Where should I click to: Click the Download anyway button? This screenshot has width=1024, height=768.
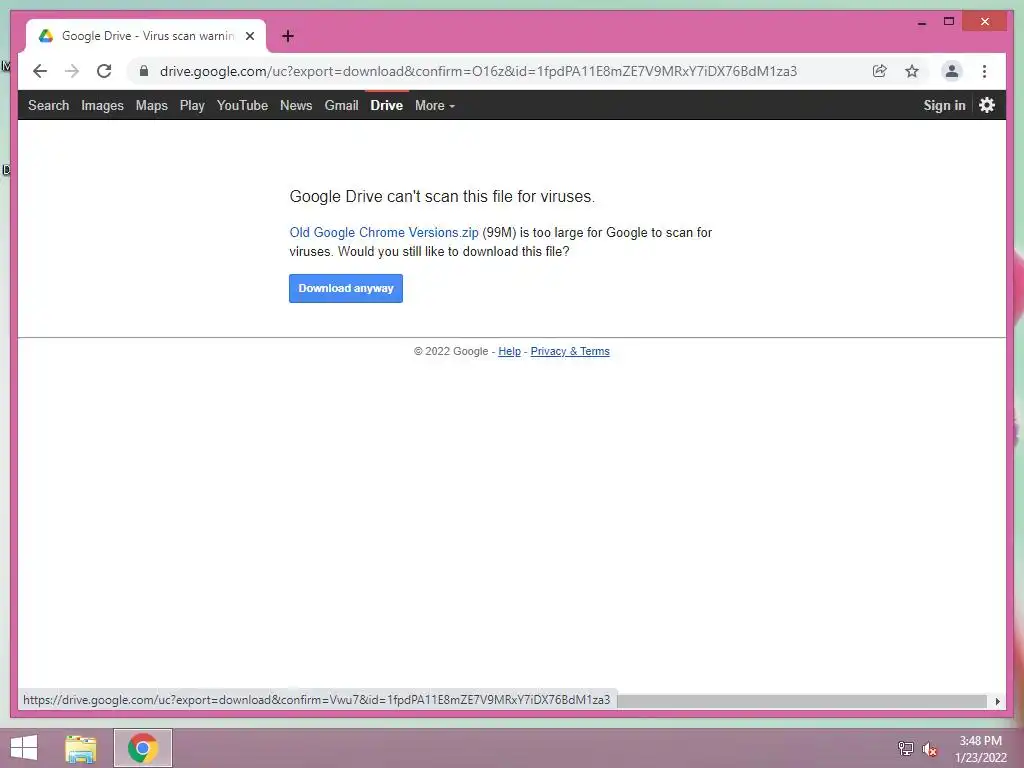pyautogui.click(x=345, y=288)
